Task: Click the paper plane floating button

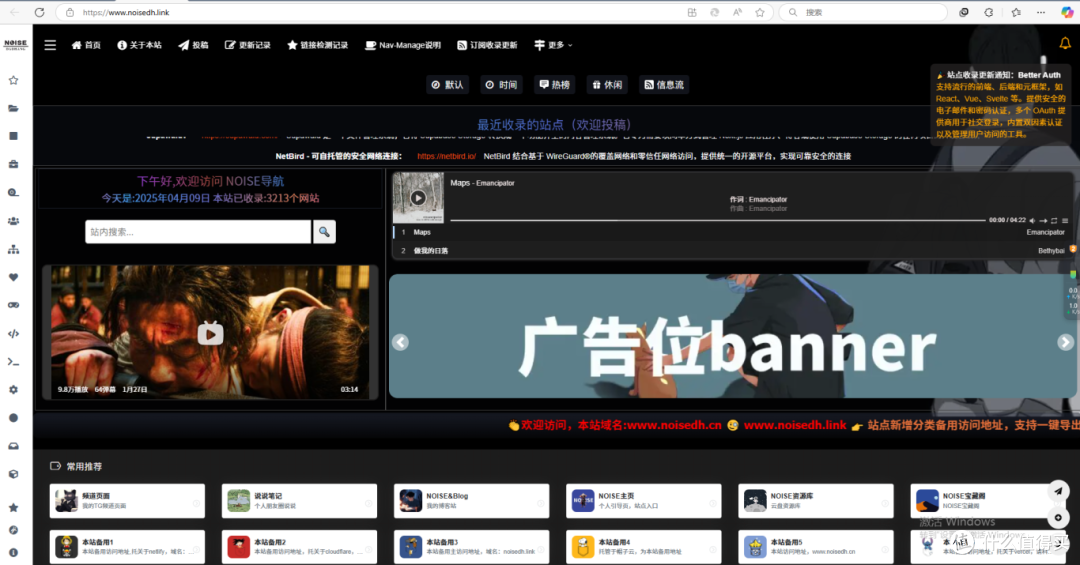Action: 1059,491
